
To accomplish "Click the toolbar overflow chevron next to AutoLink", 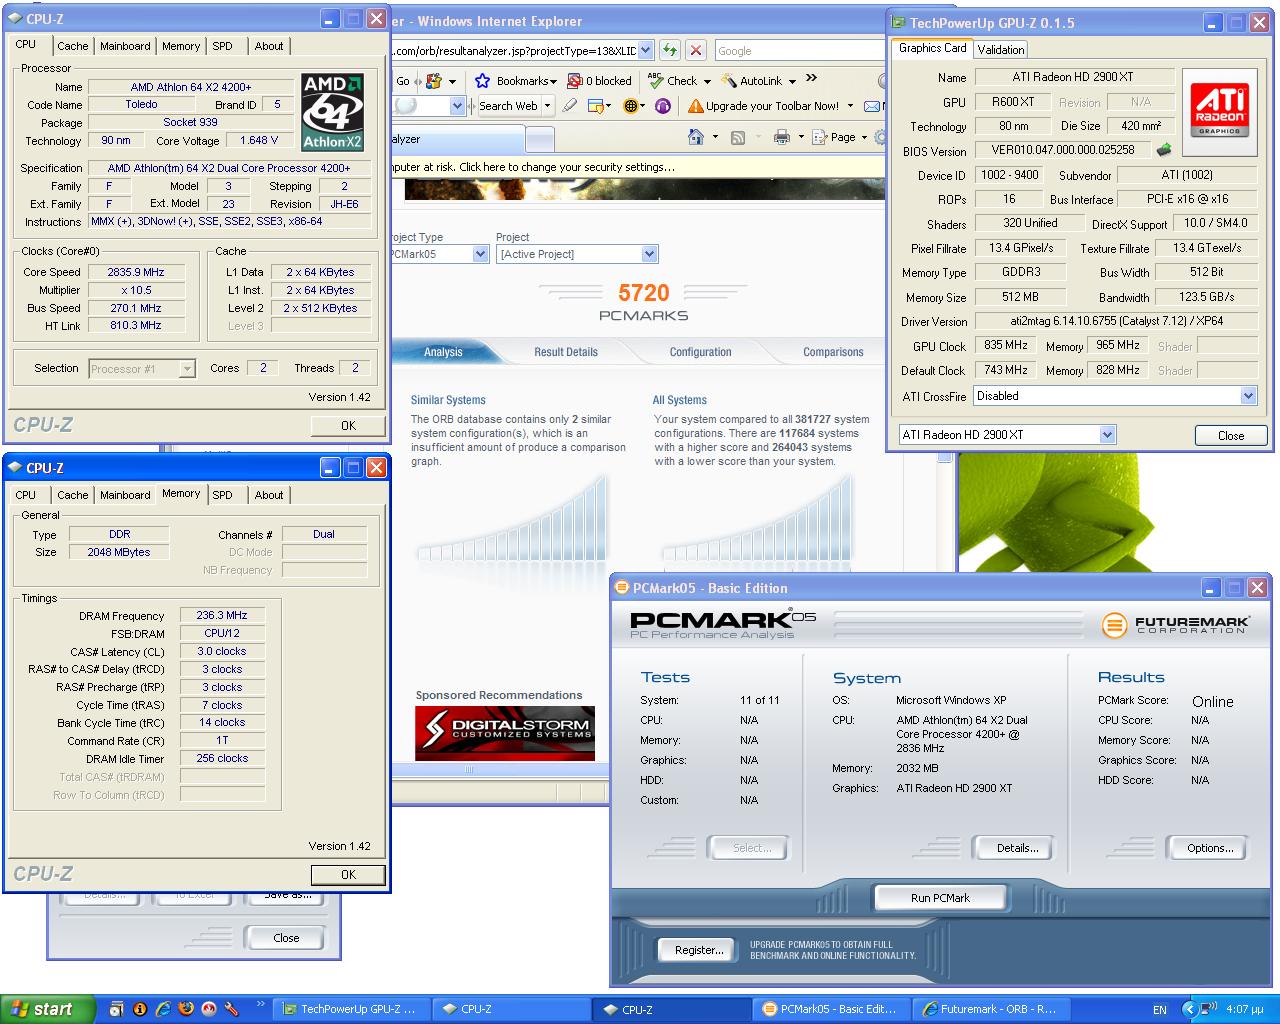I will [811, 79].
